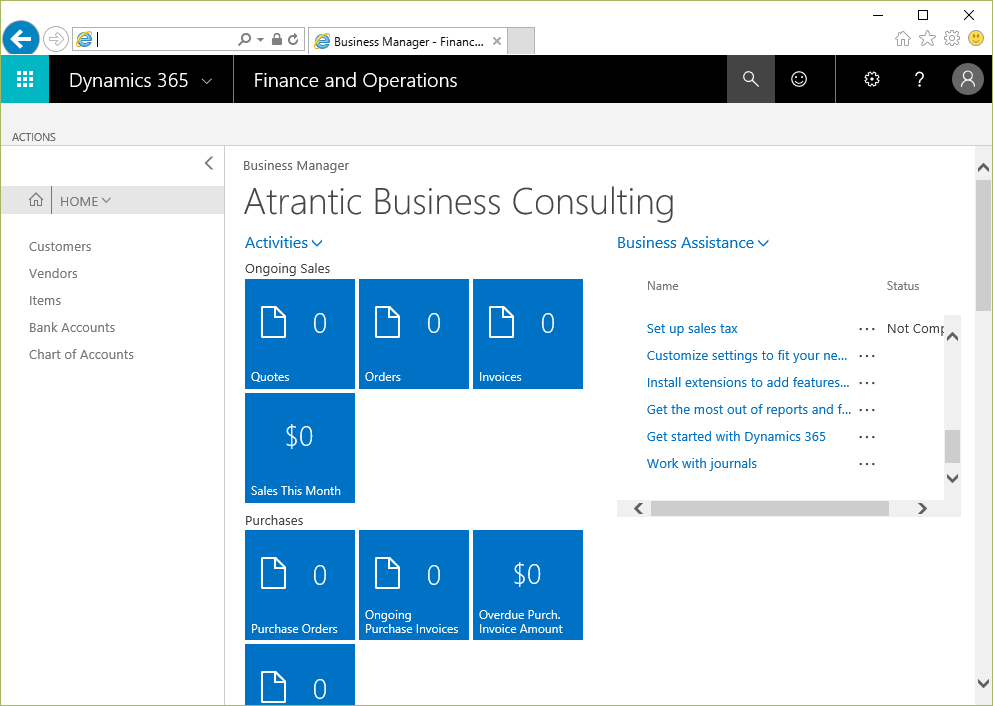Screen dimensions: 993x706
Task: Click the Business Assistance list up scroll arrow
Action: tap(952, 336)
